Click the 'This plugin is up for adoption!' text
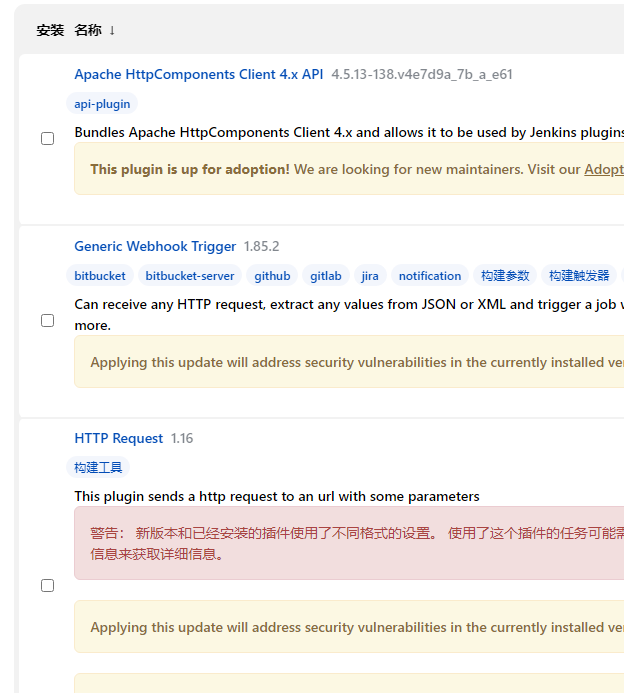The width and height of the screenshot is (624, 693). click(190, 169)
